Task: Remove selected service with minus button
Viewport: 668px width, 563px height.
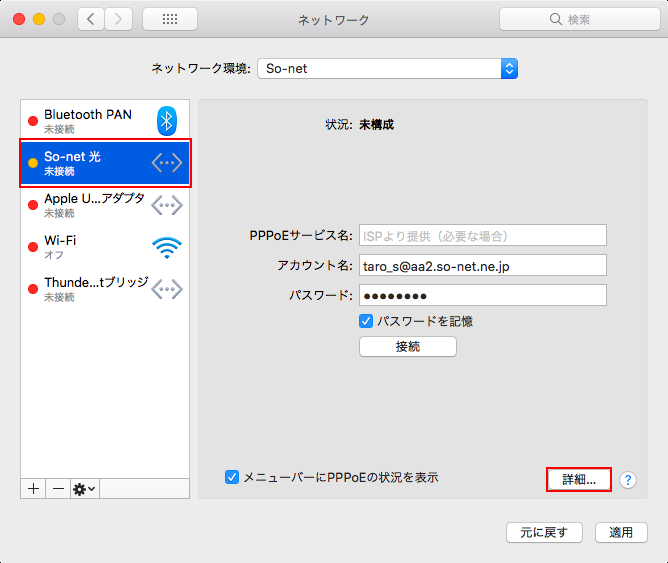Action: click(x=58, y=488)
